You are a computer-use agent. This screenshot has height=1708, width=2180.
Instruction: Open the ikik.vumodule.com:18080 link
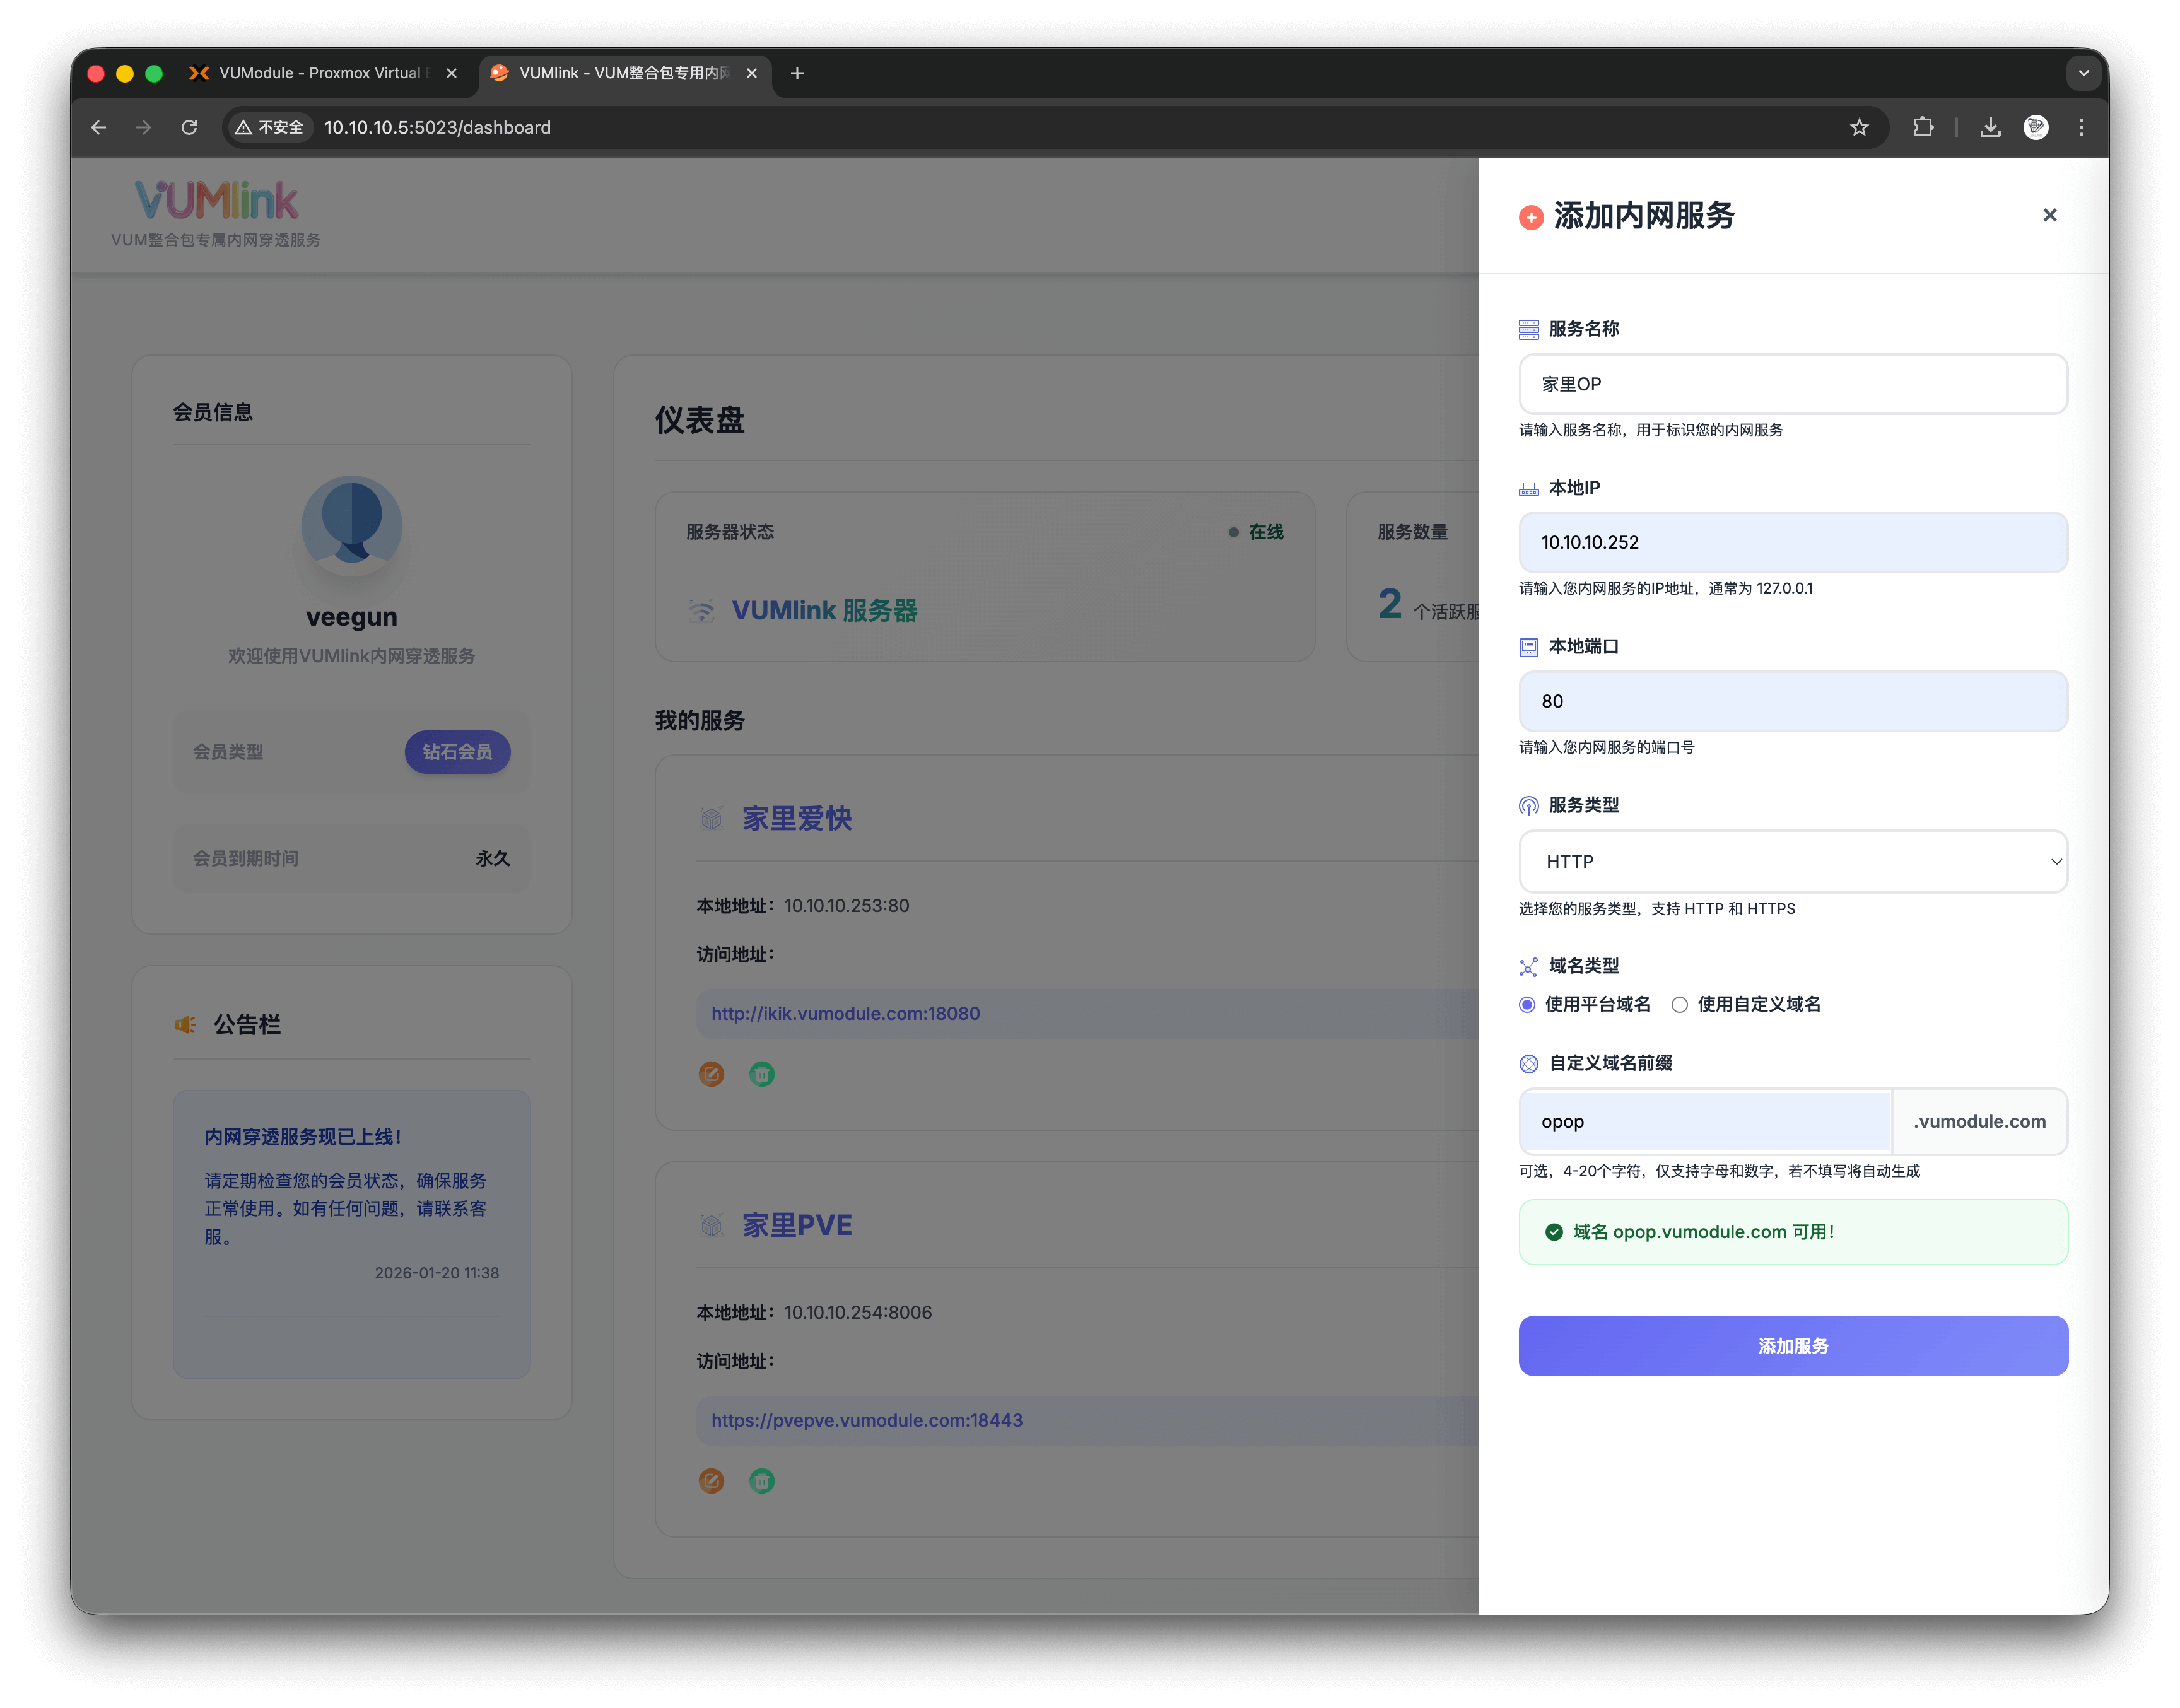(845, 1013)
